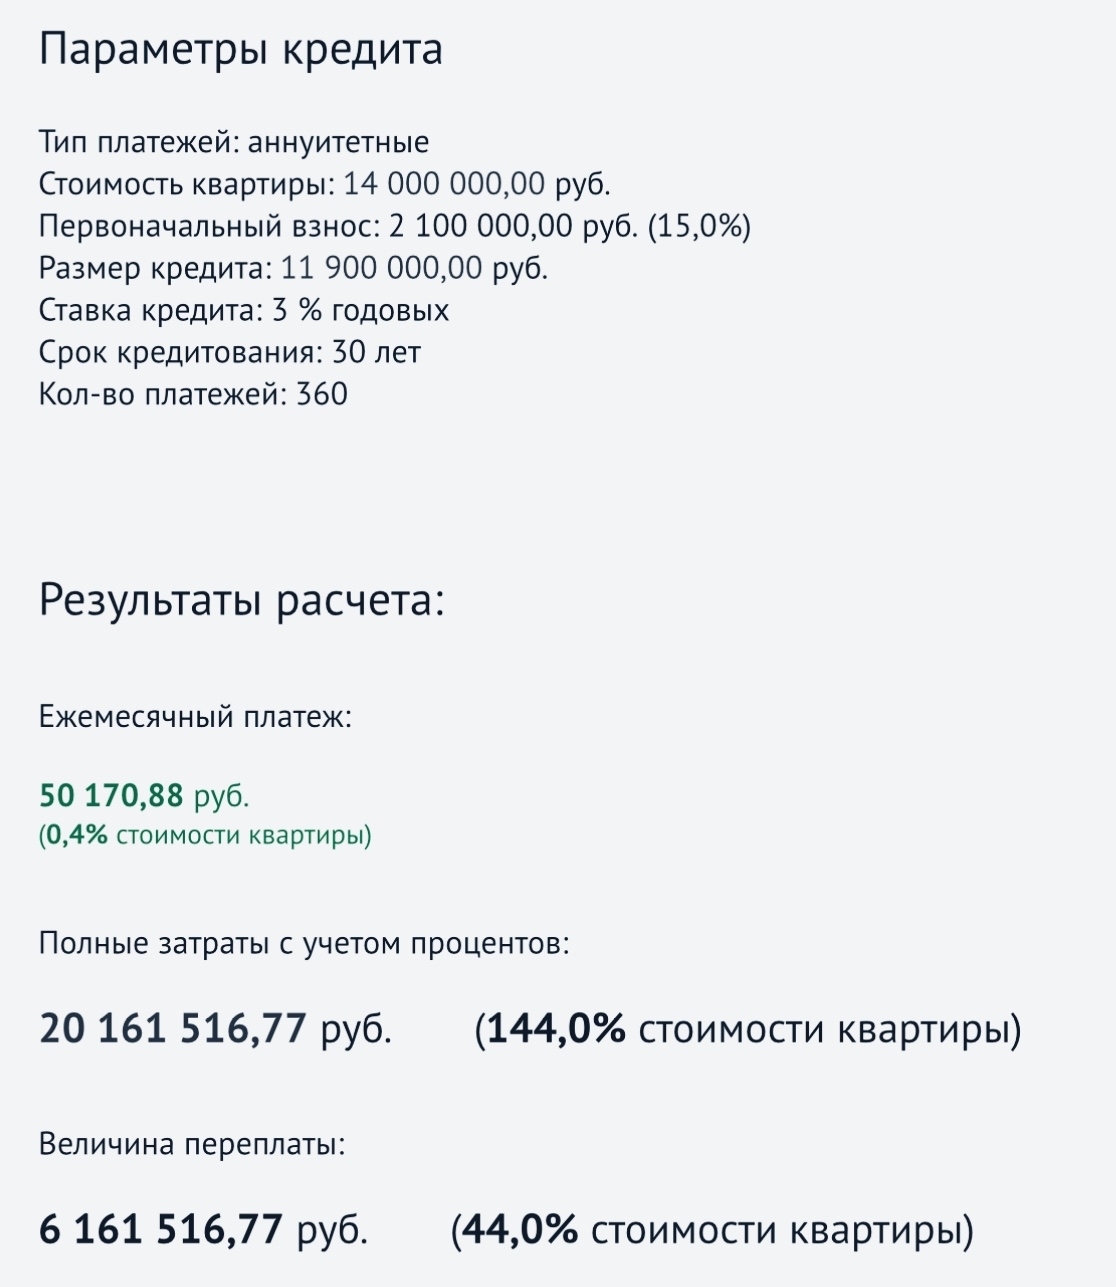Click the "Кол-во платежей: 360" line

click(x=193, y=394)
